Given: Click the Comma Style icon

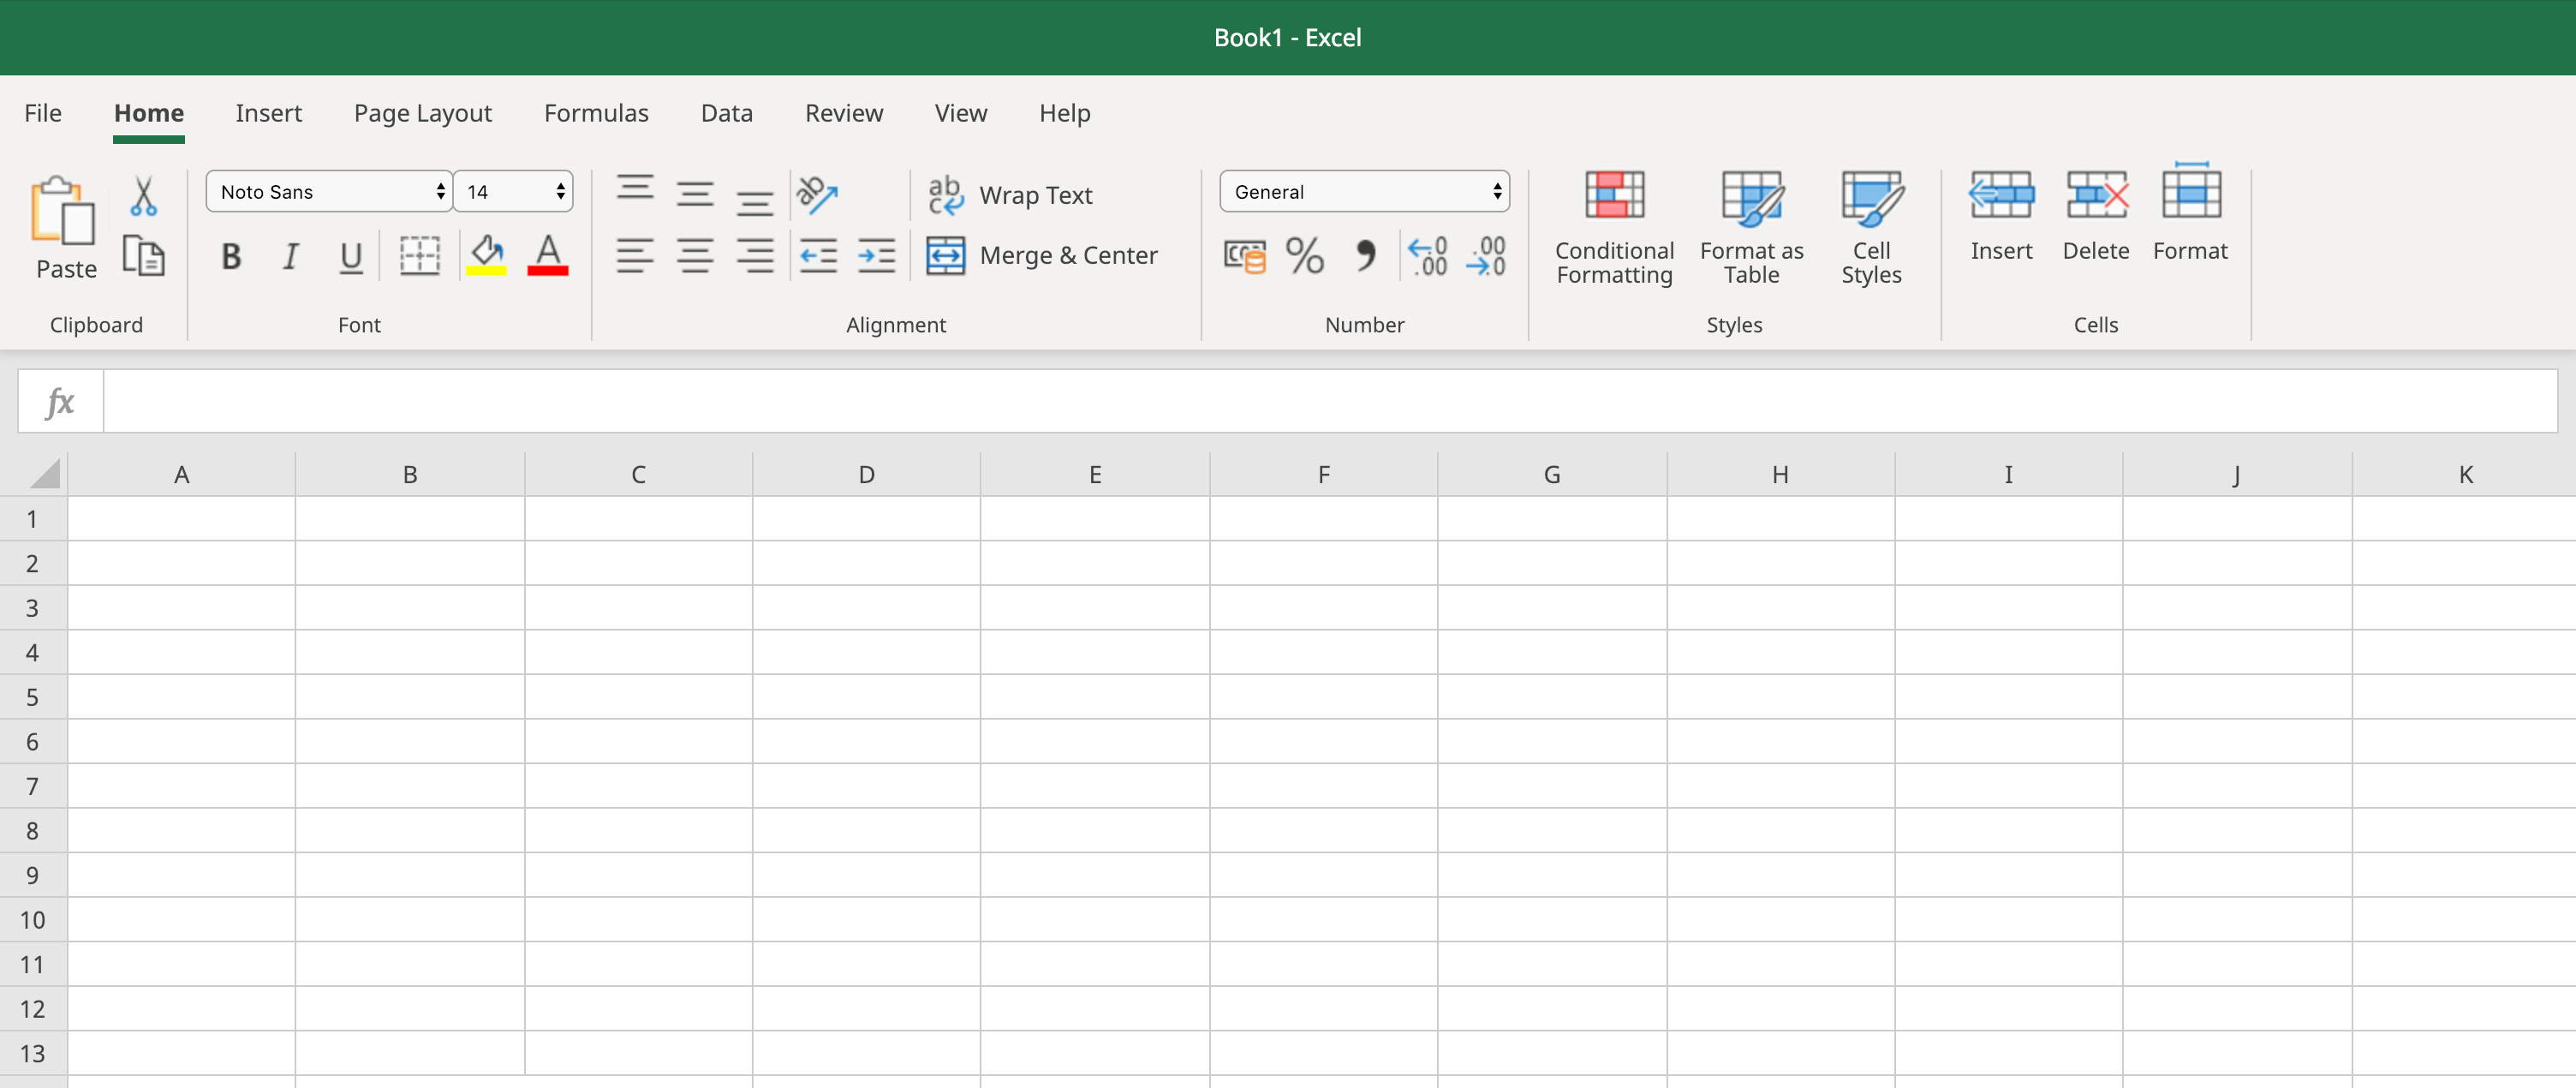Looking at the screenshot, I should [x=1366, y=255].
